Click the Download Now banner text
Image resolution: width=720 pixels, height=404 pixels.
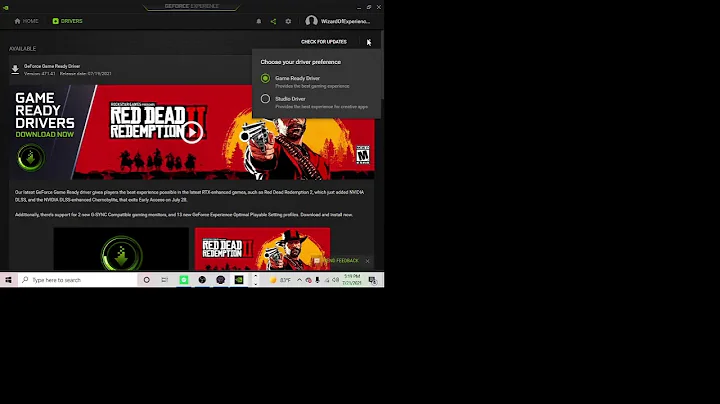click(x=45, y=135)
